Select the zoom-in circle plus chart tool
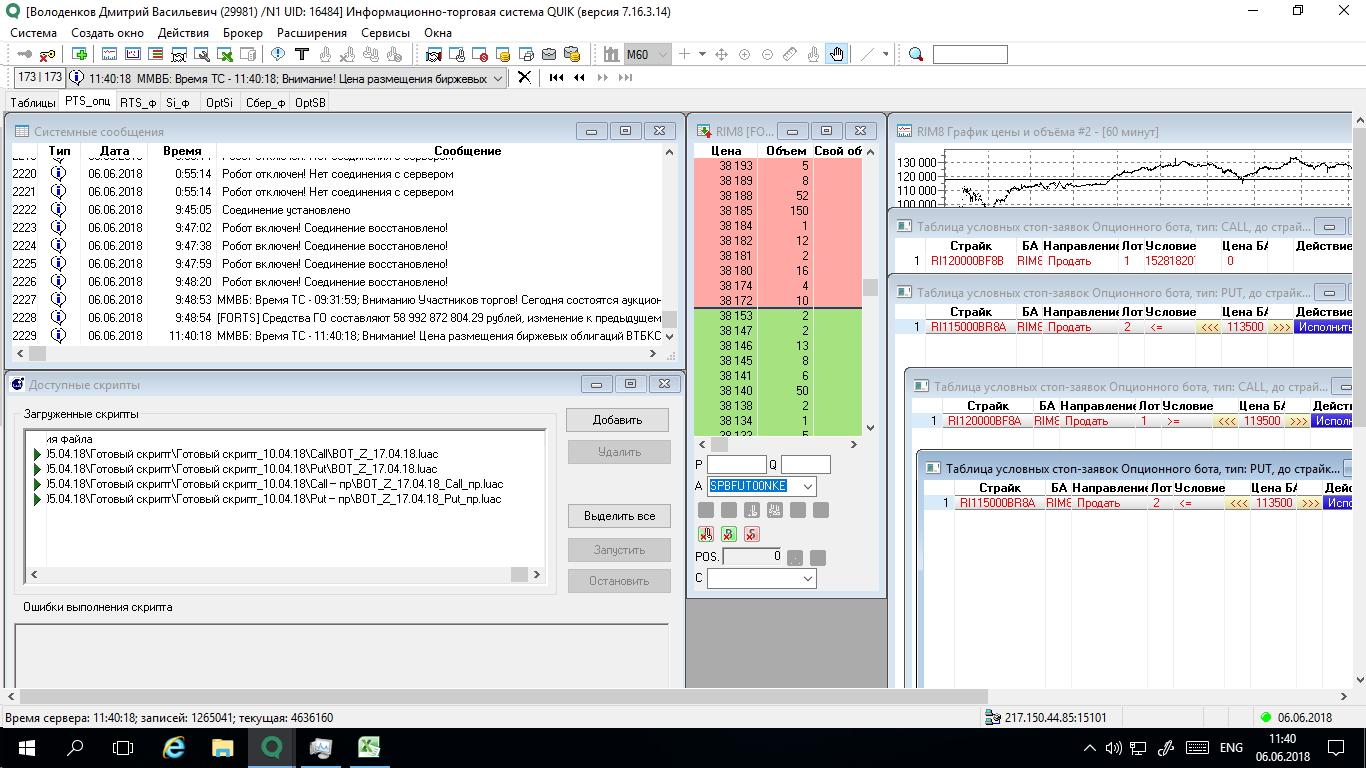The image size is (1366, 768). point(744,54)
